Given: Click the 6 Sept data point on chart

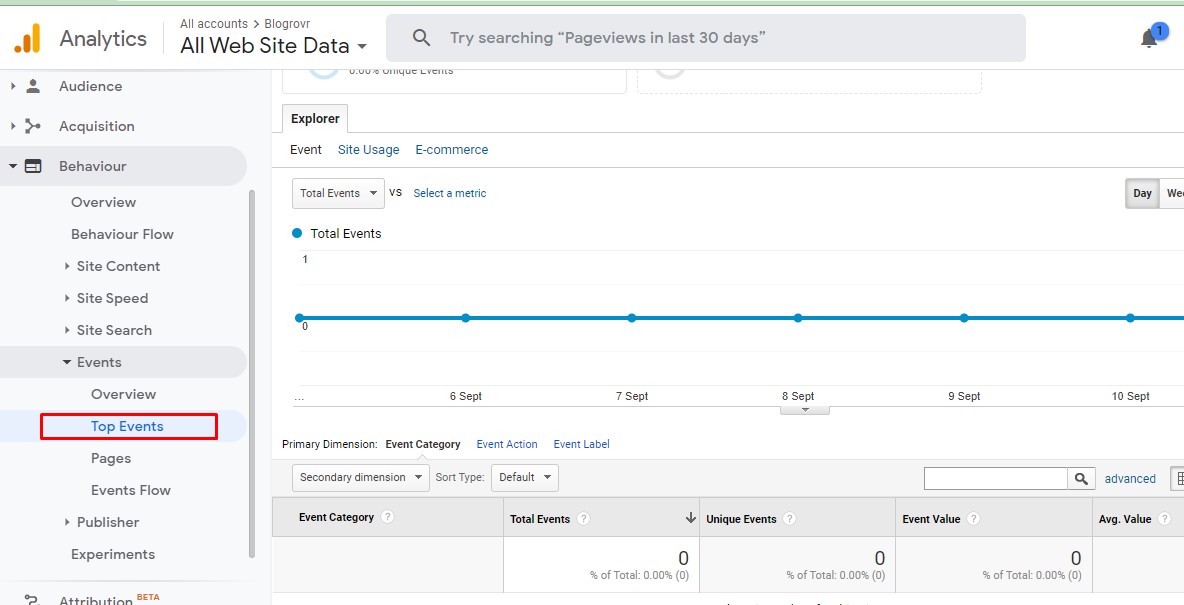Looking at the screenshot, I should 465,318.
